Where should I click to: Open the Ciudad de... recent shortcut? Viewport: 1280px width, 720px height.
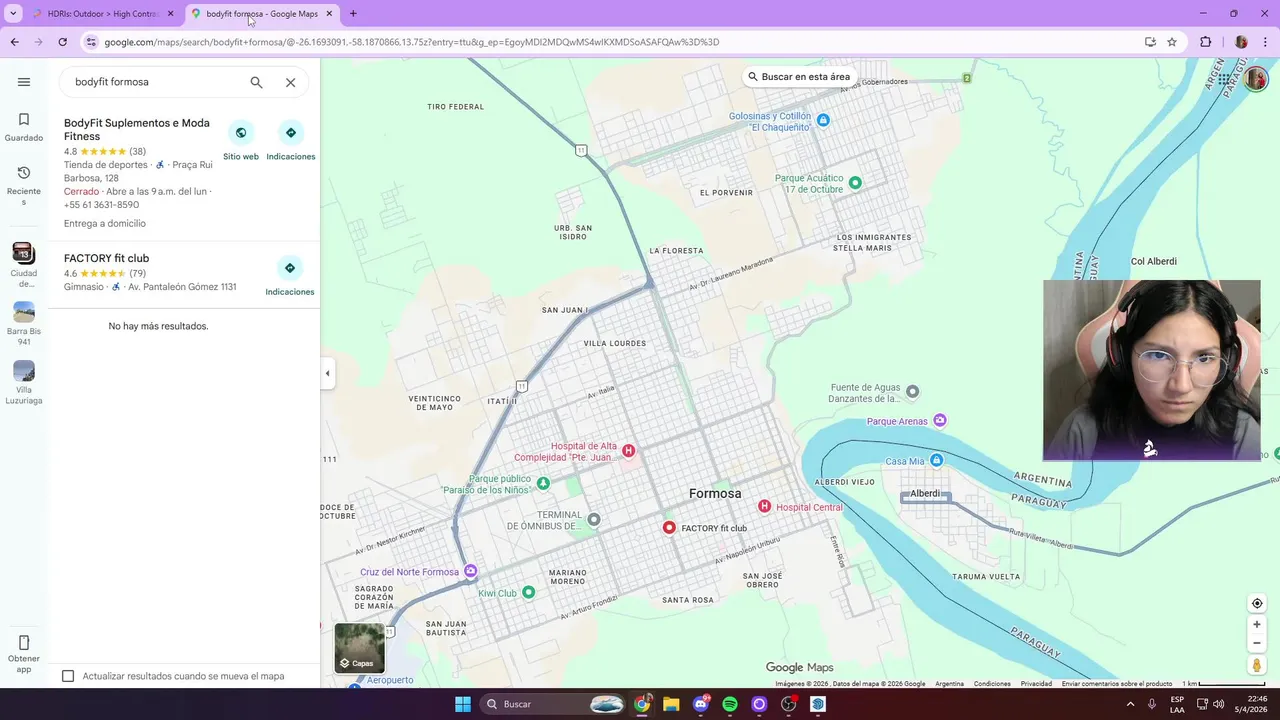[x=24, y=264]
